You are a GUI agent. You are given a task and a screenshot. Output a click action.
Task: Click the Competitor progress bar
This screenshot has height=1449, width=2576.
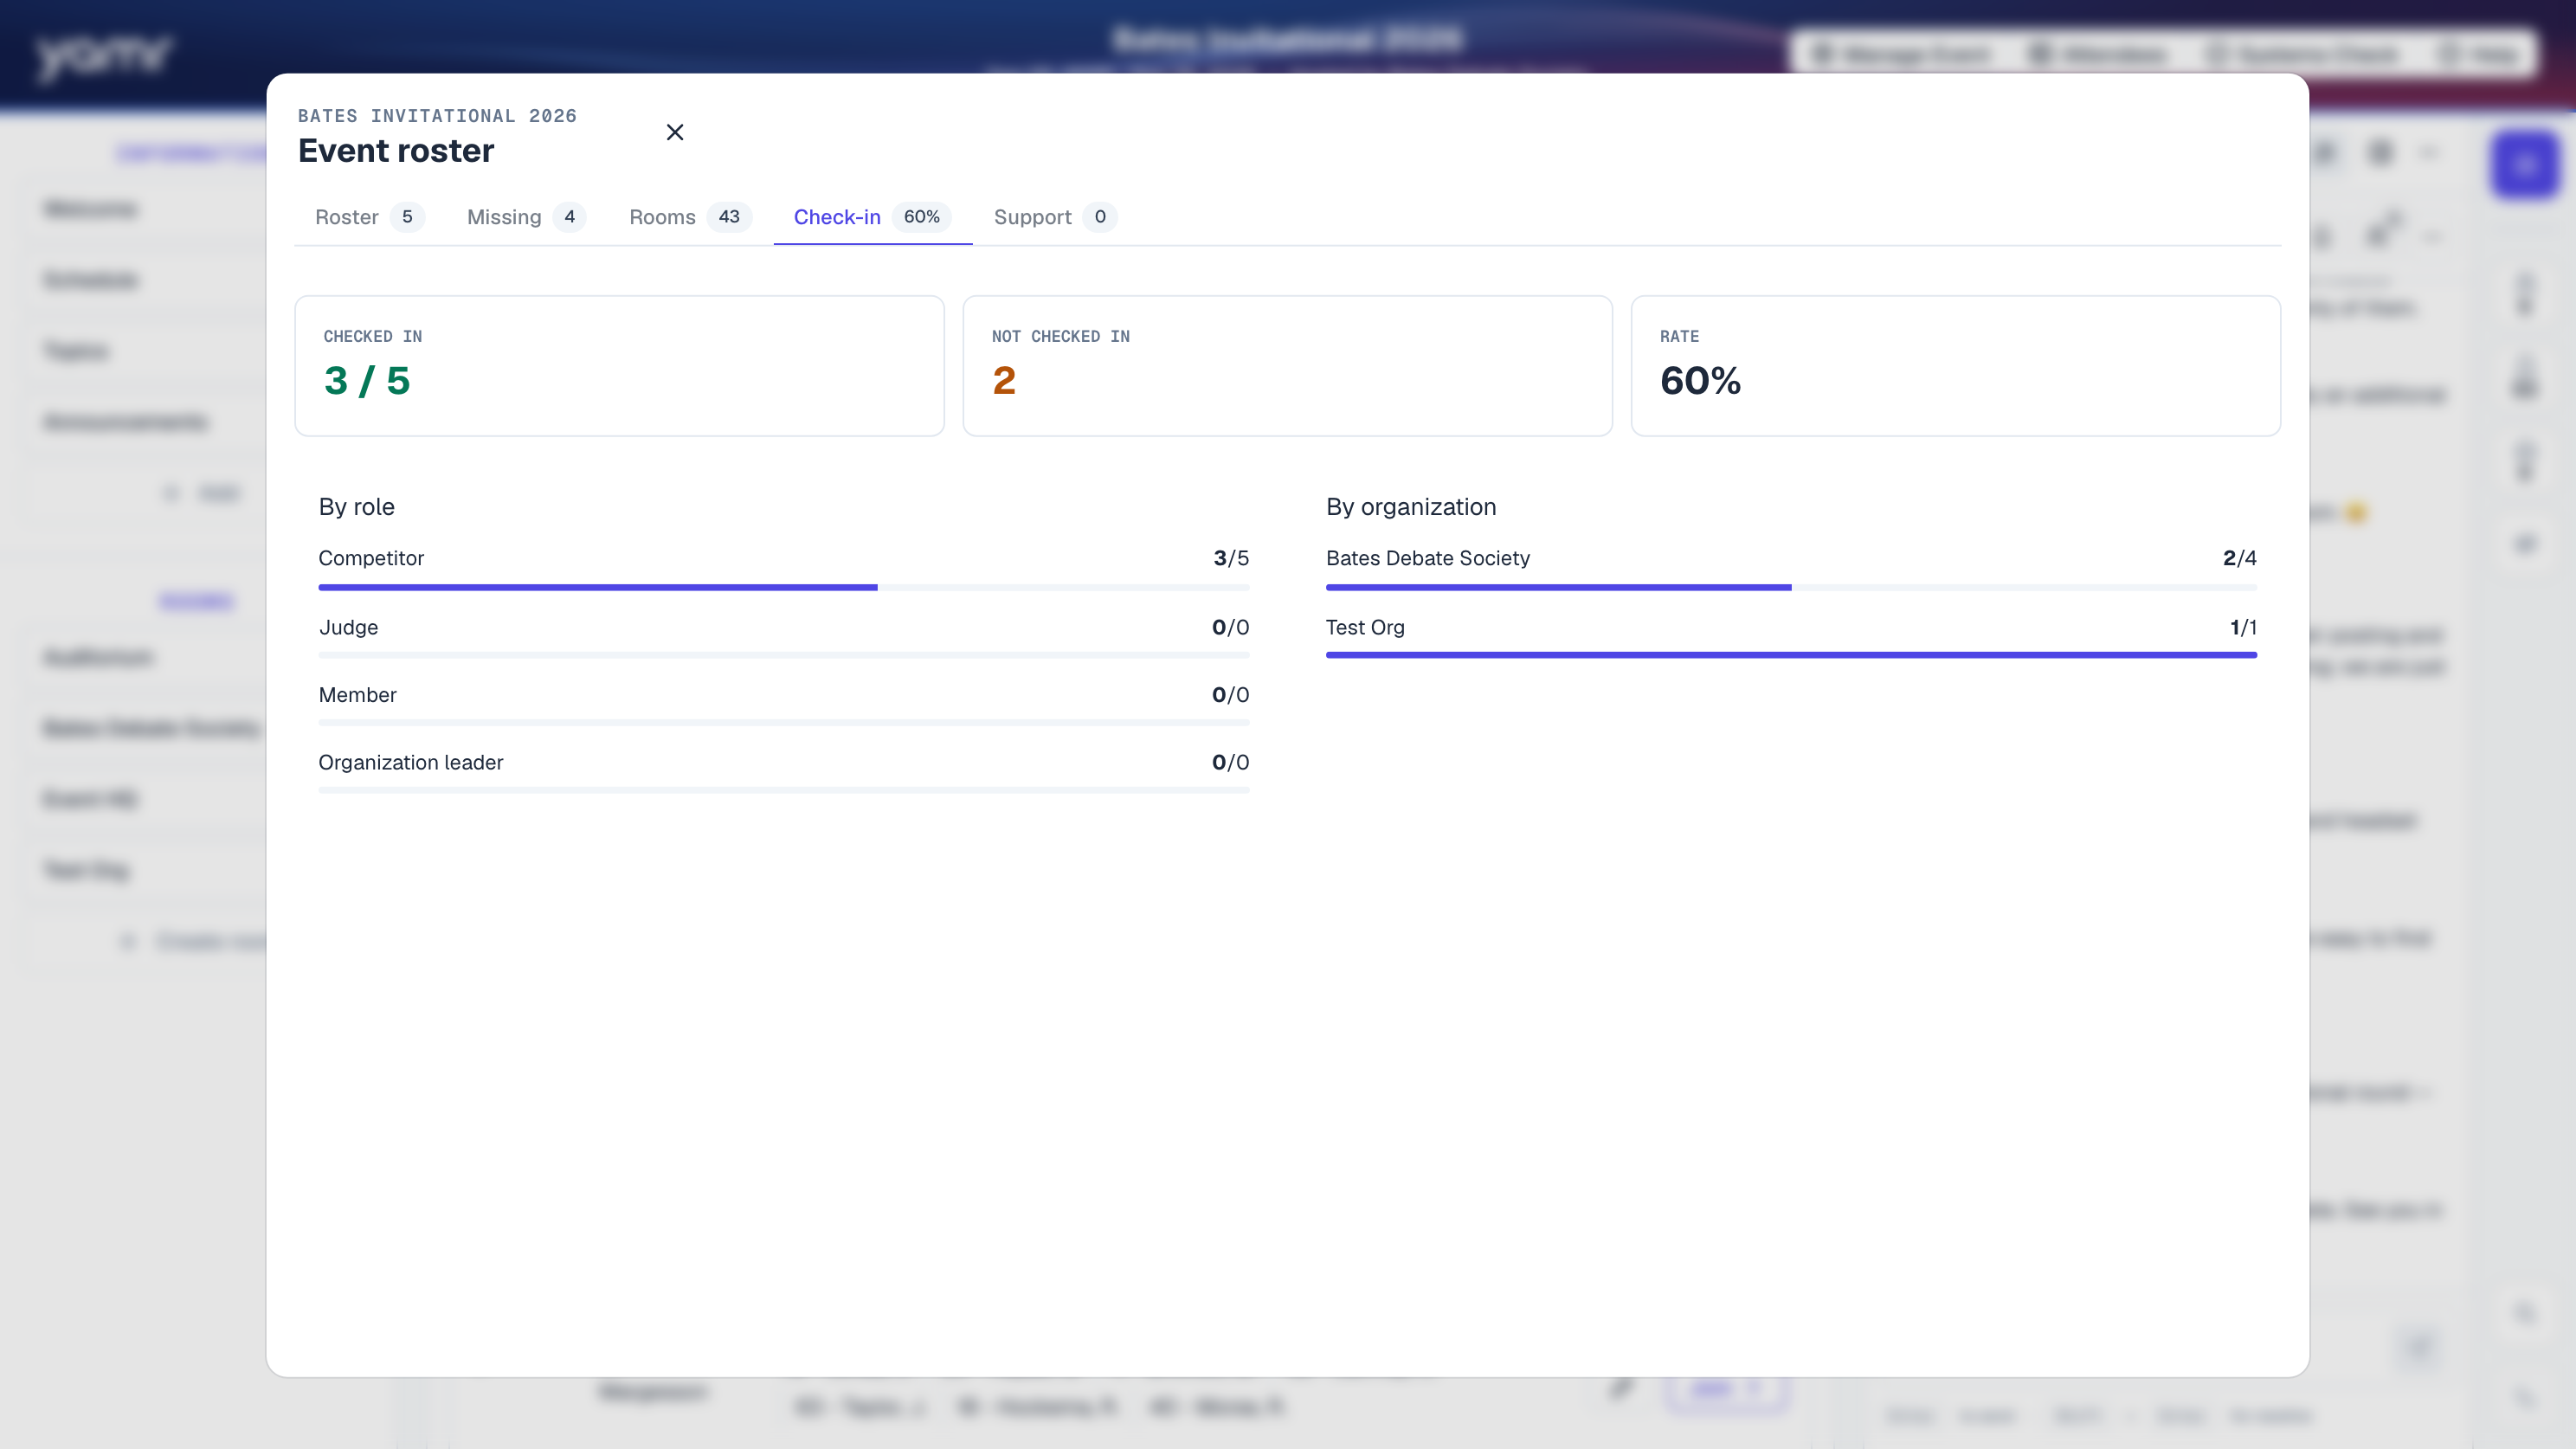point(784,588)
